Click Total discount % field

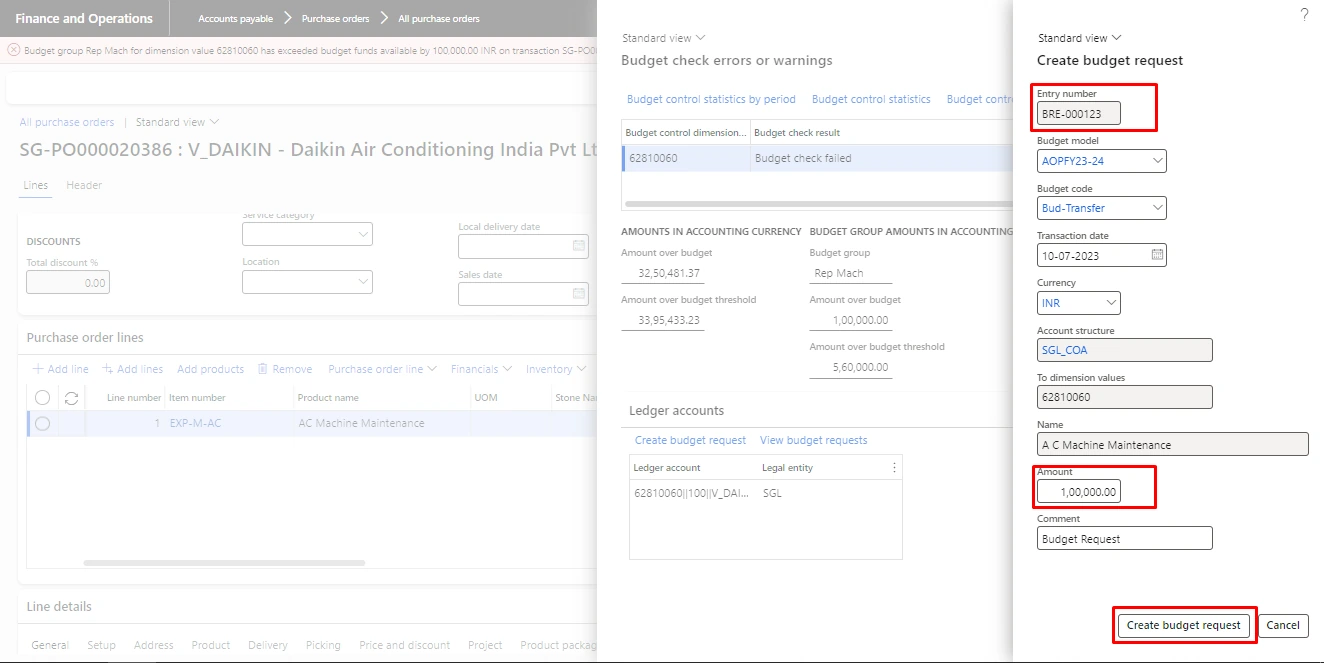pyautogui.click(x=68, y=282)
